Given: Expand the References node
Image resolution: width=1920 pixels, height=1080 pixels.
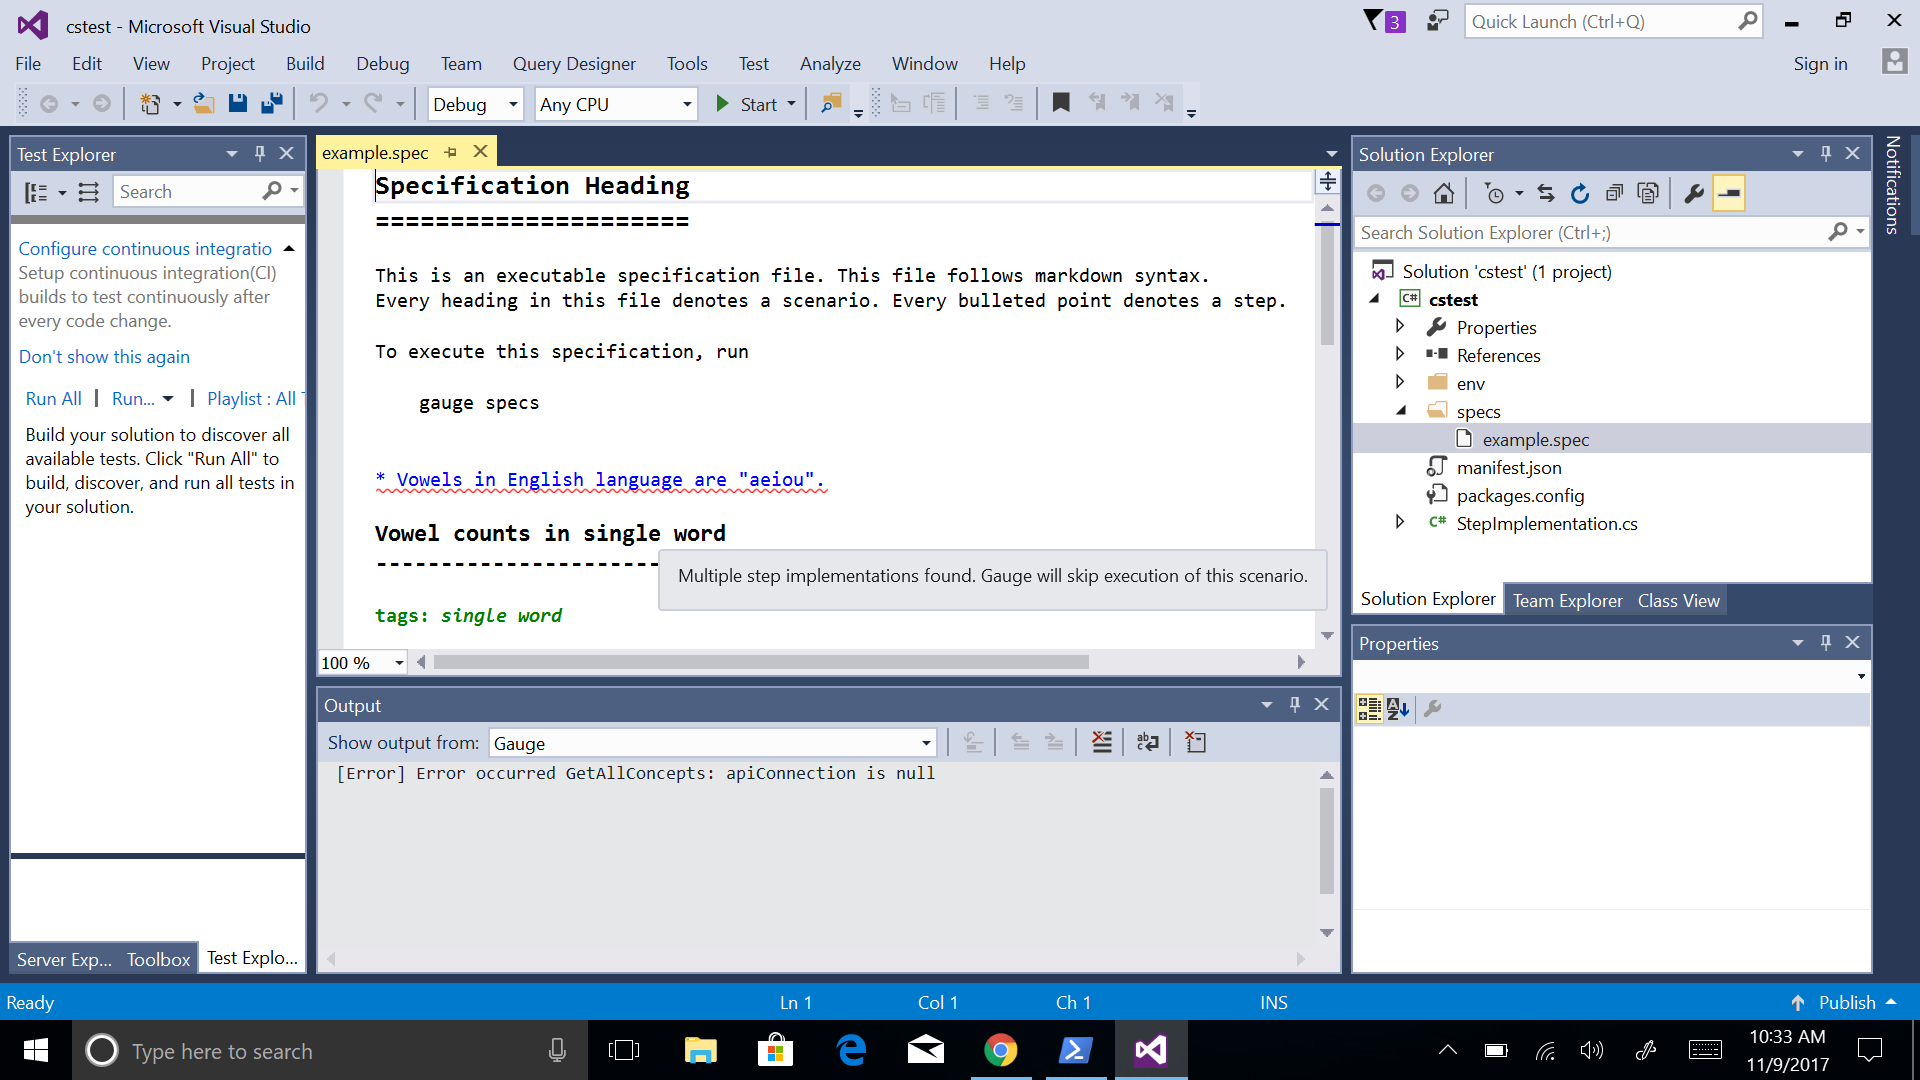Looking at the screenshot, I should click(x=1400, y=354).
